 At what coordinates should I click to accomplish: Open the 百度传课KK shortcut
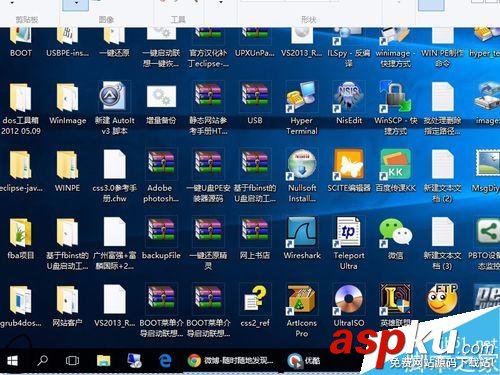(x=395, y=164)
